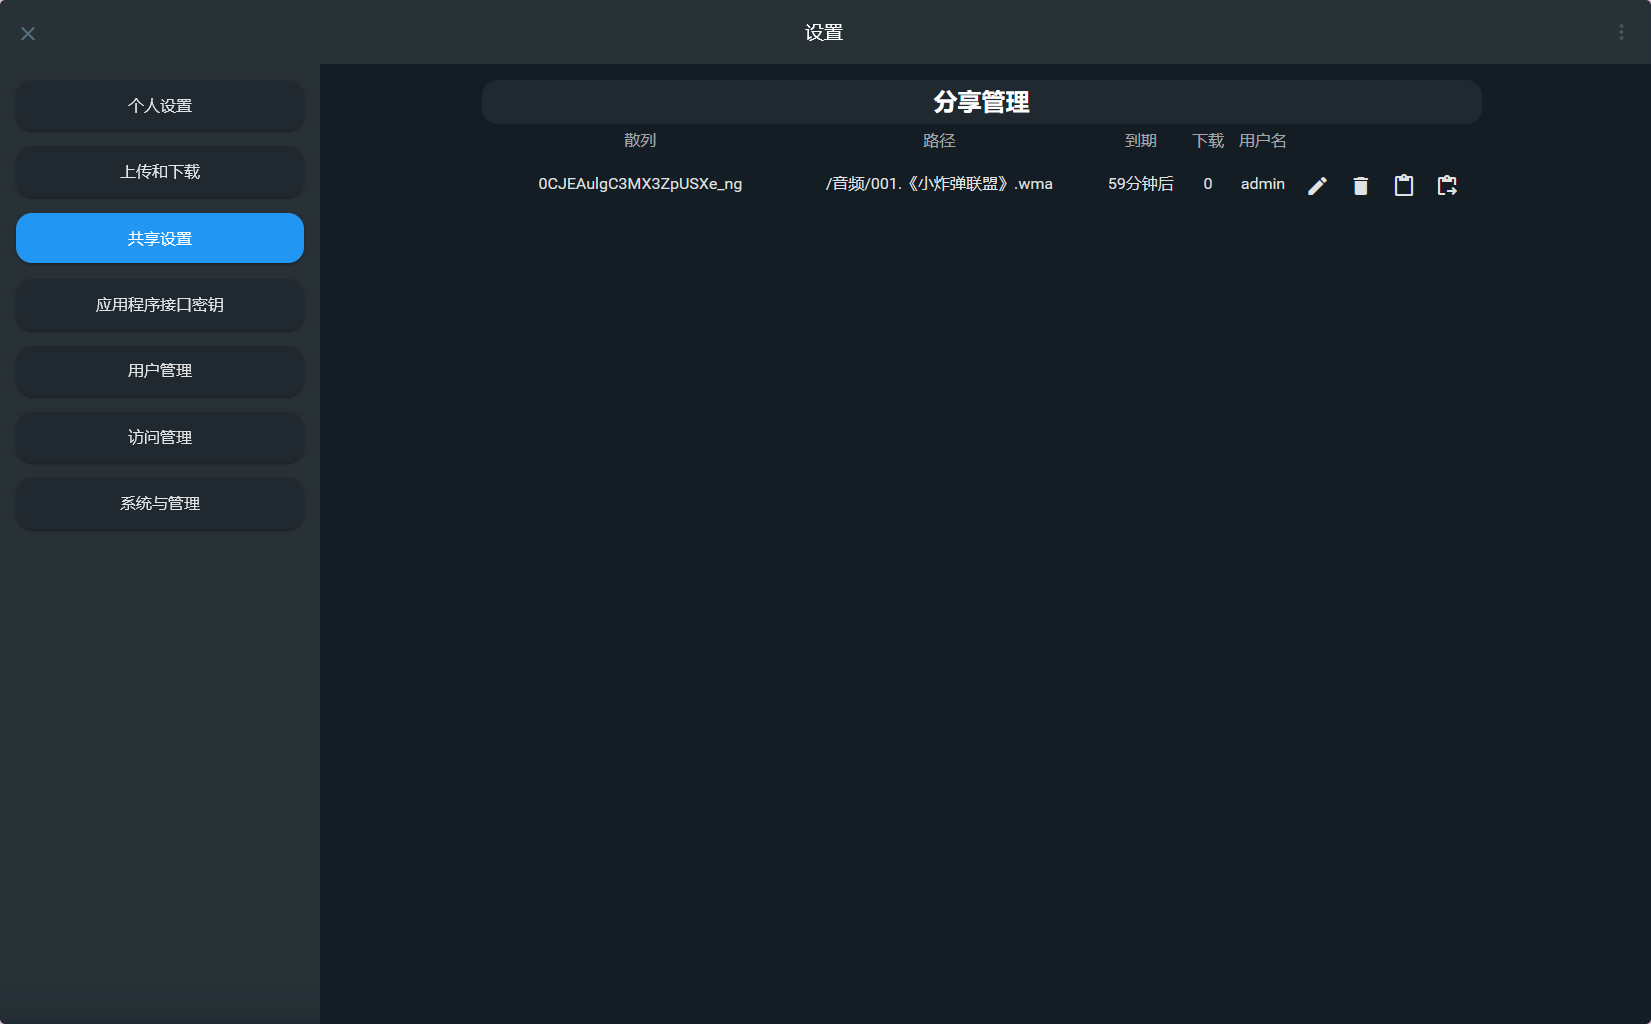The image size is (1651, 1024).
Task: Open the 上传和下载 settings page
Action: point(159,172)
